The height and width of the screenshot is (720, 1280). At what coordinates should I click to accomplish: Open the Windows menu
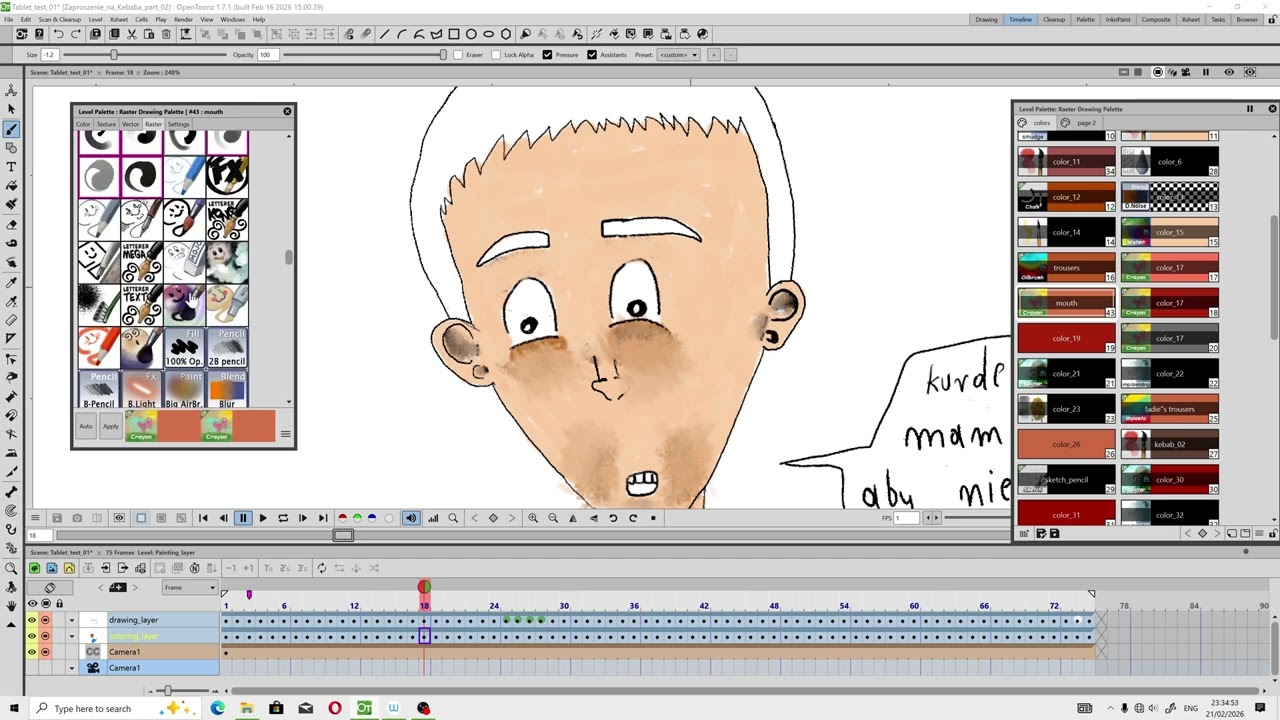coord(233,19)
